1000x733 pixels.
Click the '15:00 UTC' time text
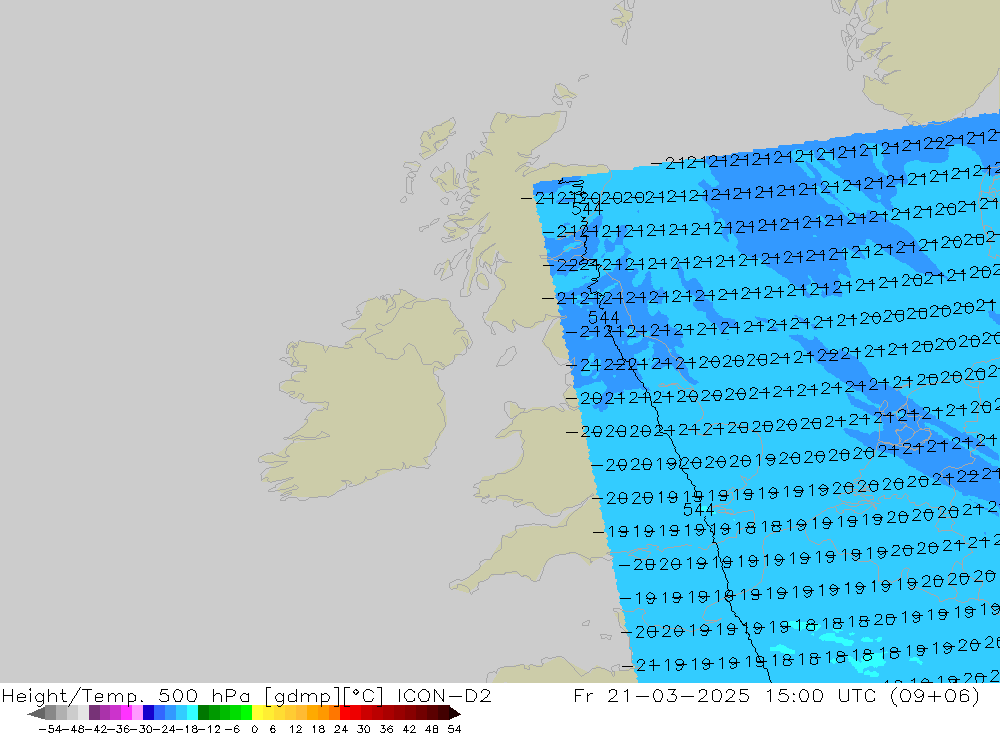click(x=821, y=695)
